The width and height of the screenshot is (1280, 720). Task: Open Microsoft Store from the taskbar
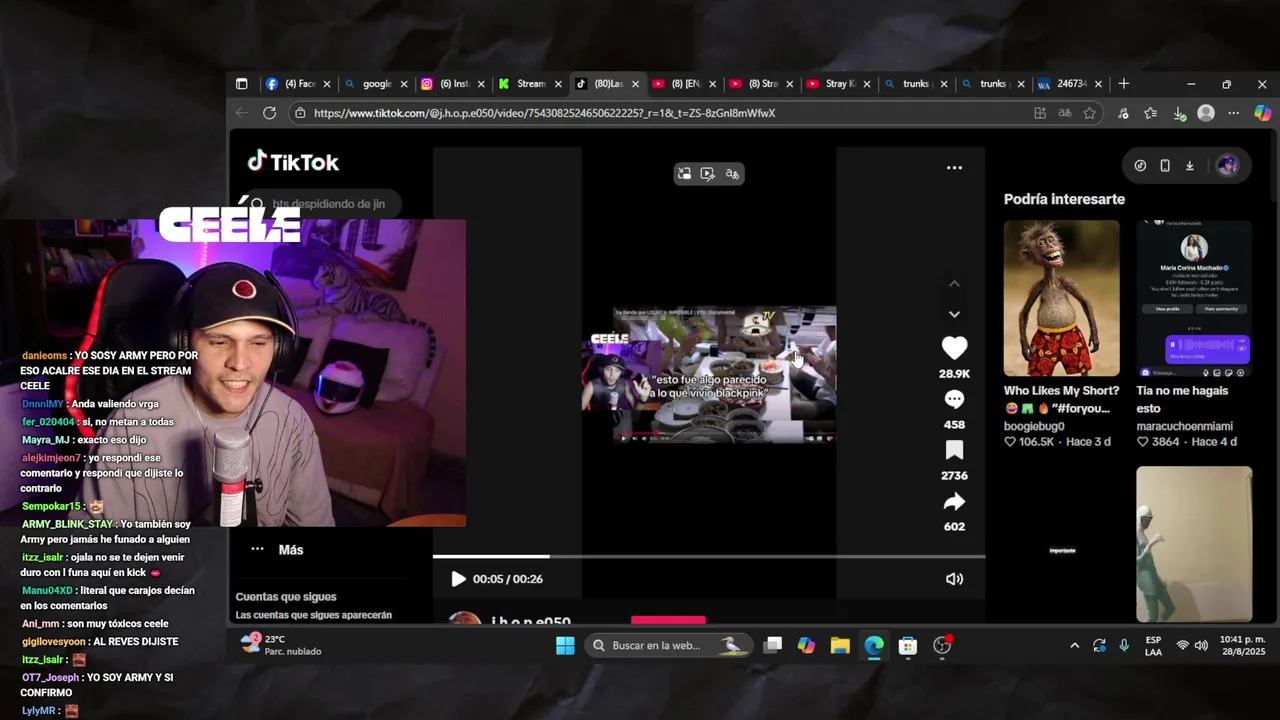point(908,645)
